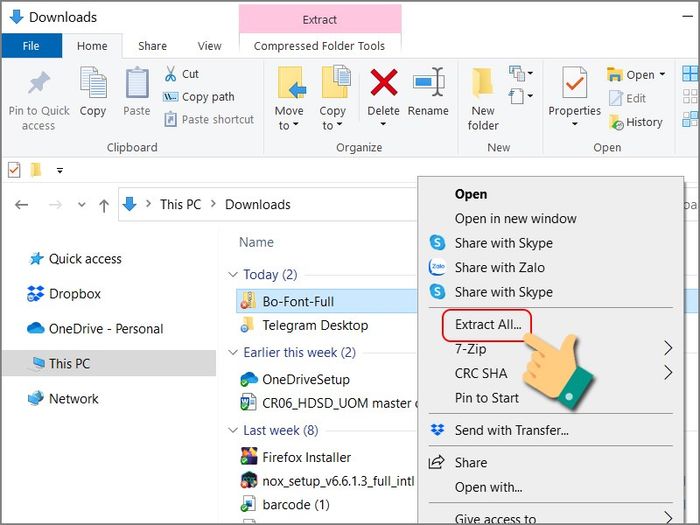Open recent locations chevron dropdown

(81, 205)
